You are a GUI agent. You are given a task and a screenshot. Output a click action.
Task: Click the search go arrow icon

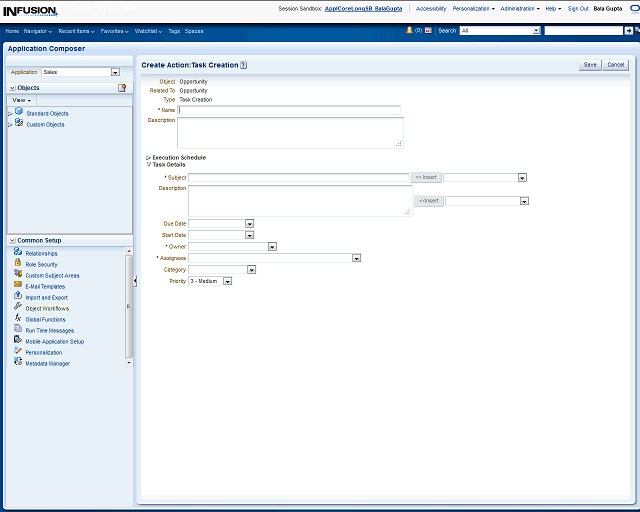pos(629,31)
